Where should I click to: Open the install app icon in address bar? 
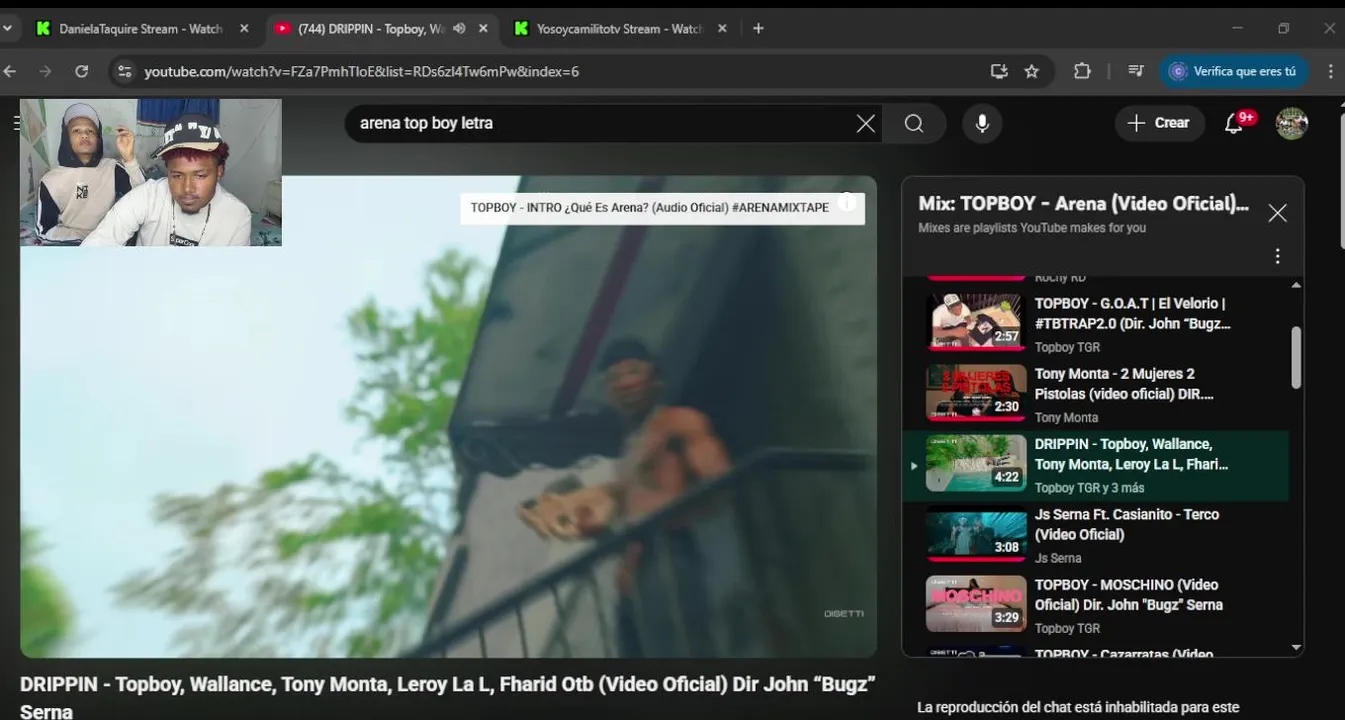click(x=998, y=71)
